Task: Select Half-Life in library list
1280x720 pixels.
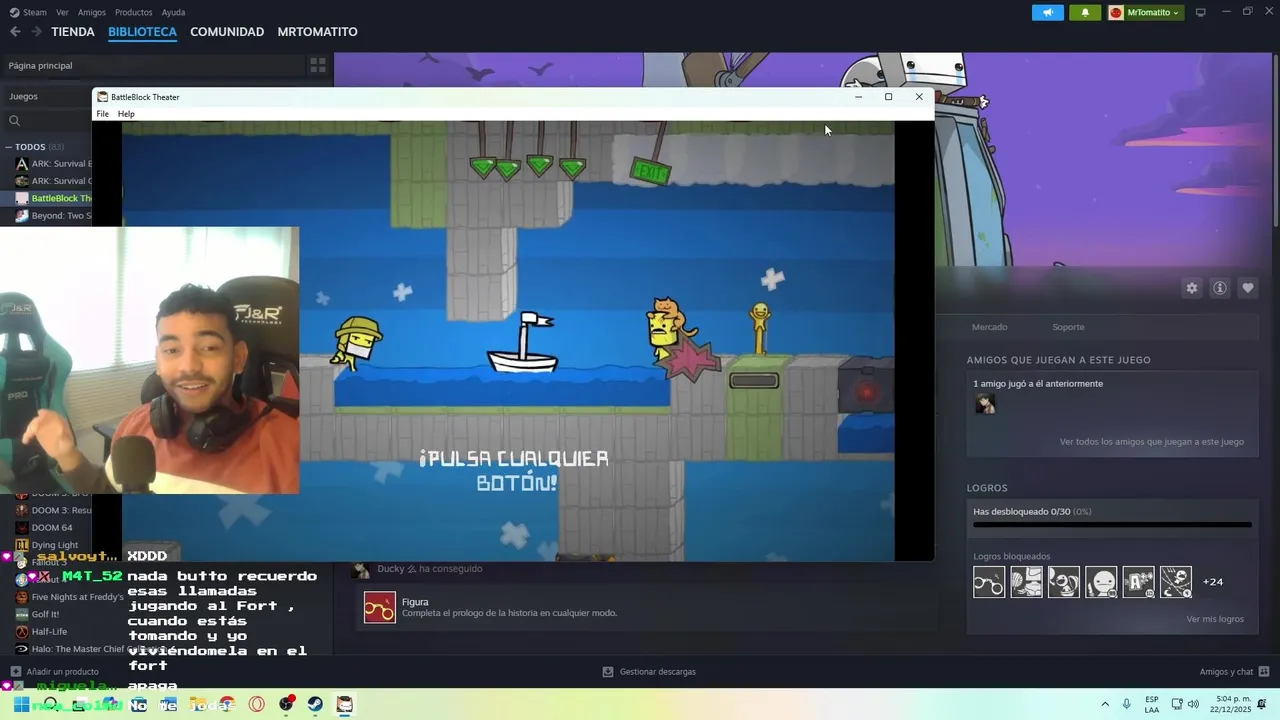Action: [x=49, y=632]
